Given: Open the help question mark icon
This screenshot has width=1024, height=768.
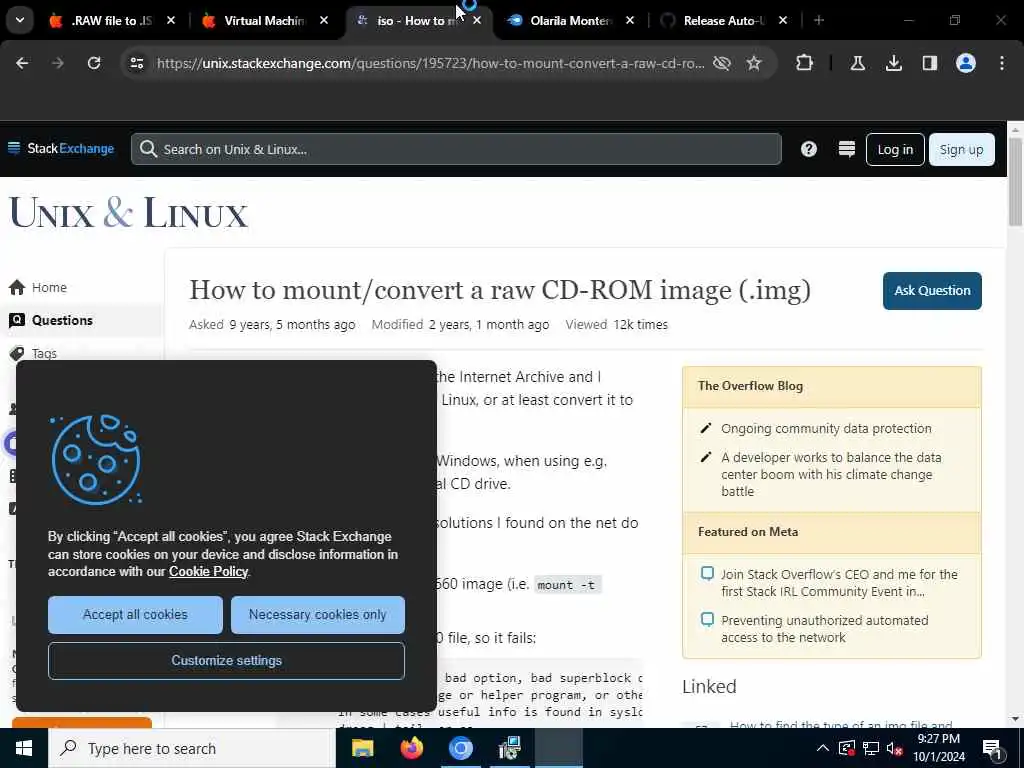Looking at the screenshot, I should click(x=808, y=149).
